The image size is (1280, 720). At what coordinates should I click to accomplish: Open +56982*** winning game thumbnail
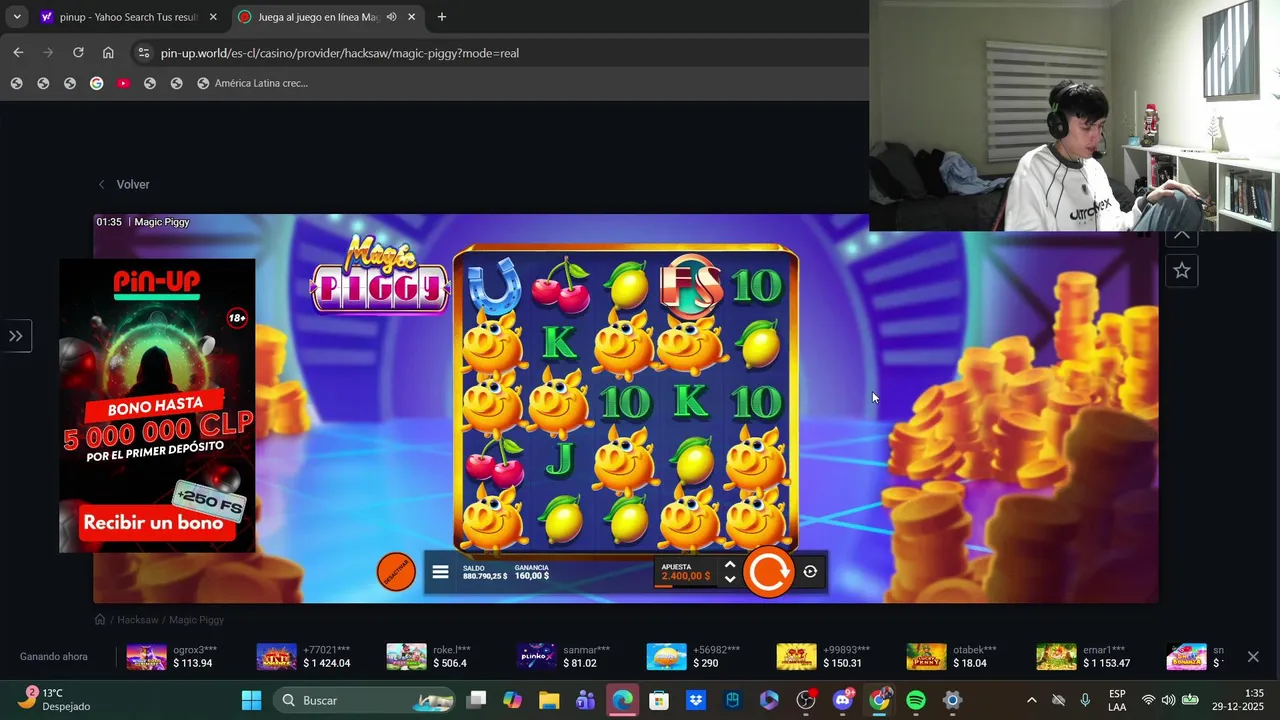(x=666, y=657)
